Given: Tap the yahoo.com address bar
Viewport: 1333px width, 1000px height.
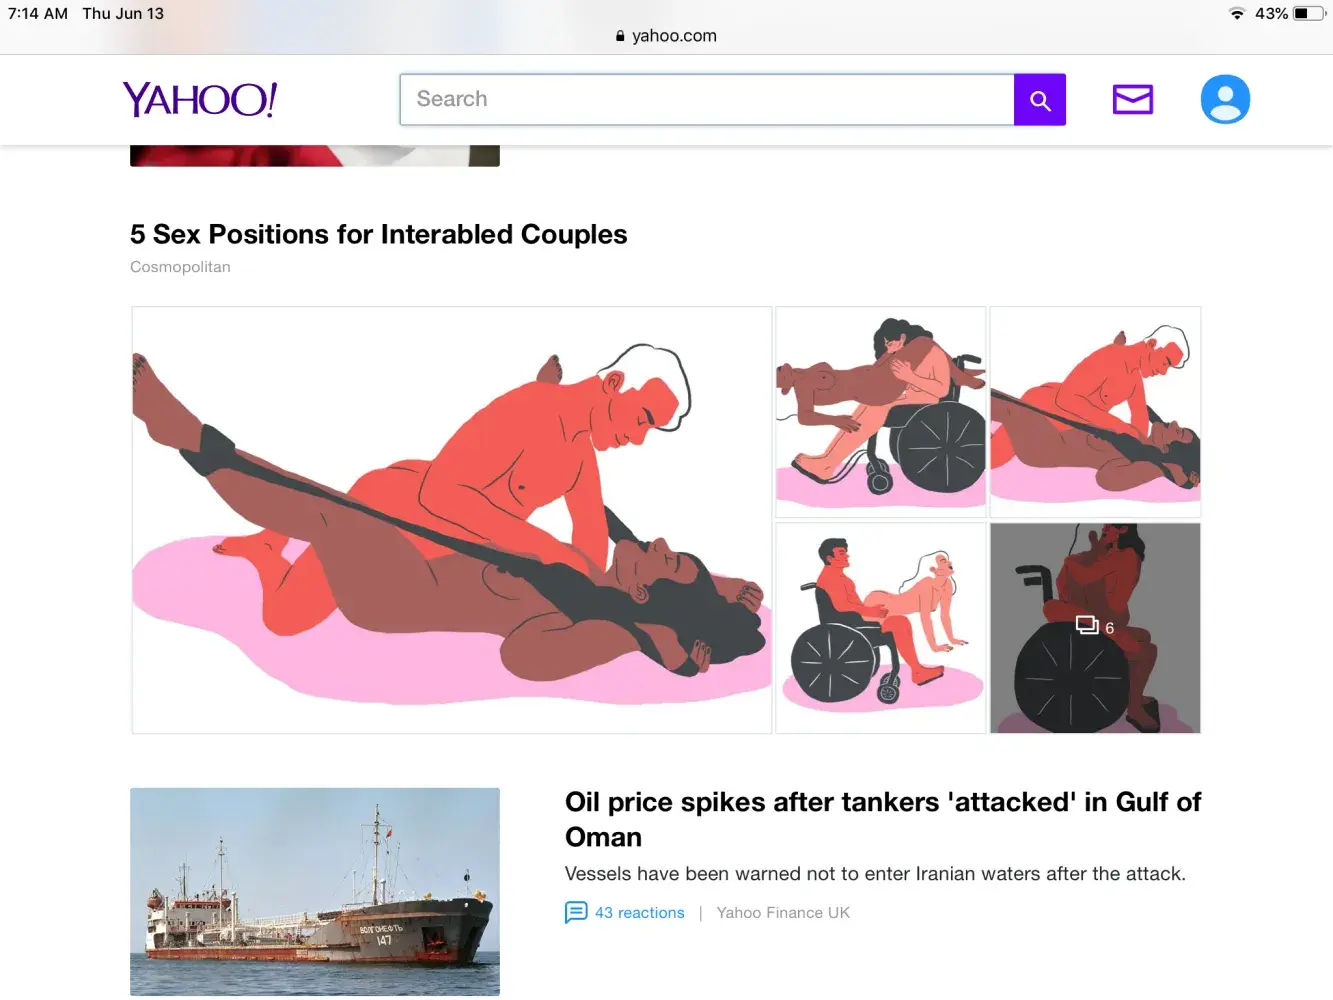Looking at the screenshot, I should click(666, 36).
